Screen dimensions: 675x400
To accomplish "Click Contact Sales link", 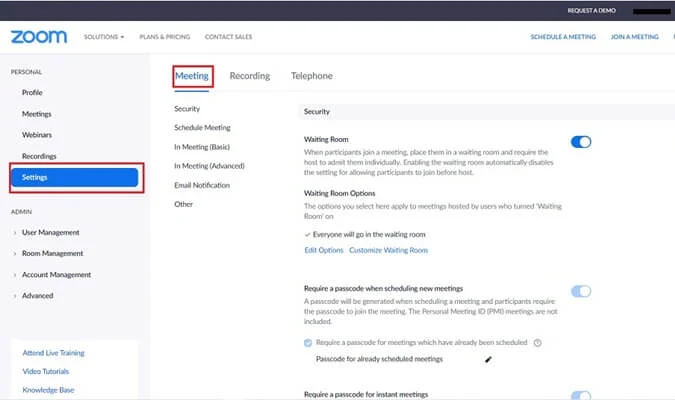I will (229, 37).
